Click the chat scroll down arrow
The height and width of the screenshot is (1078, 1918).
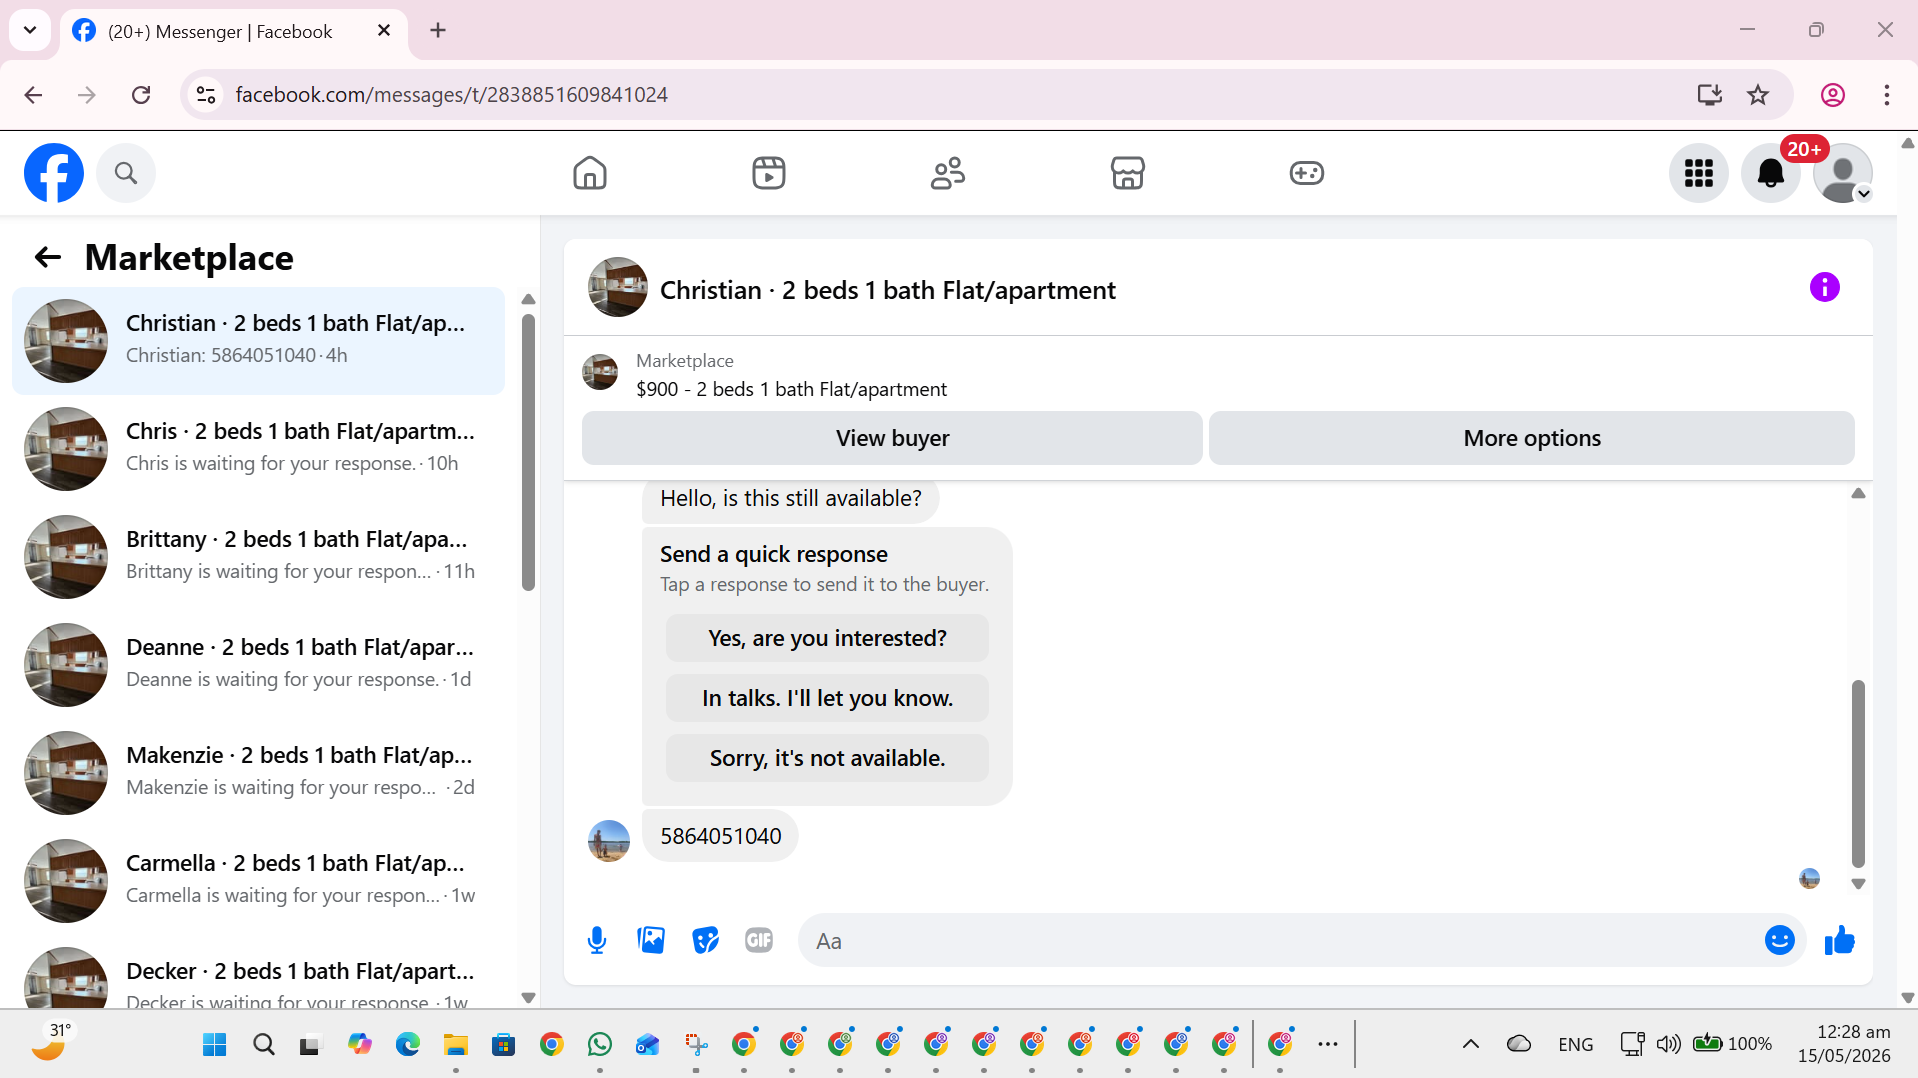(x=1858, y=884)
